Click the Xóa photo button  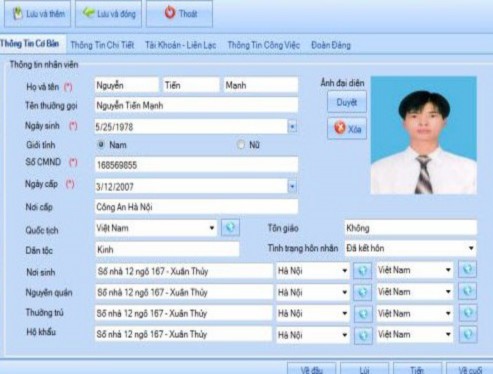pos(347,128)
